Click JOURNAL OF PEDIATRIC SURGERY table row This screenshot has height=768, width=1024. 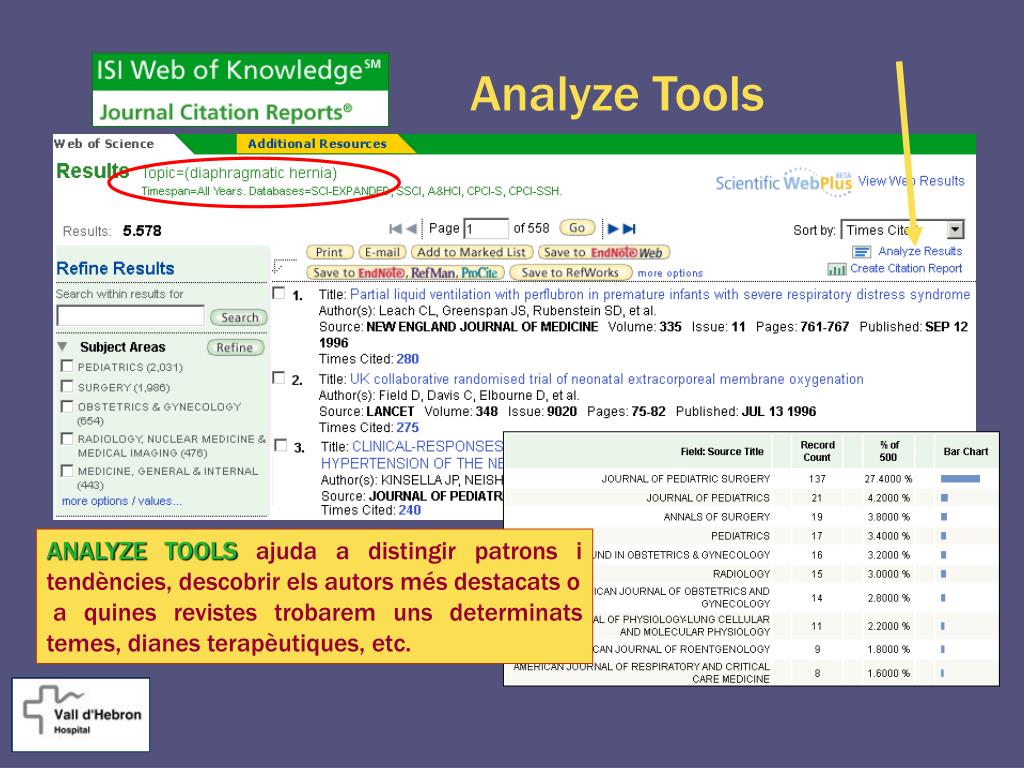coord(751,479)
